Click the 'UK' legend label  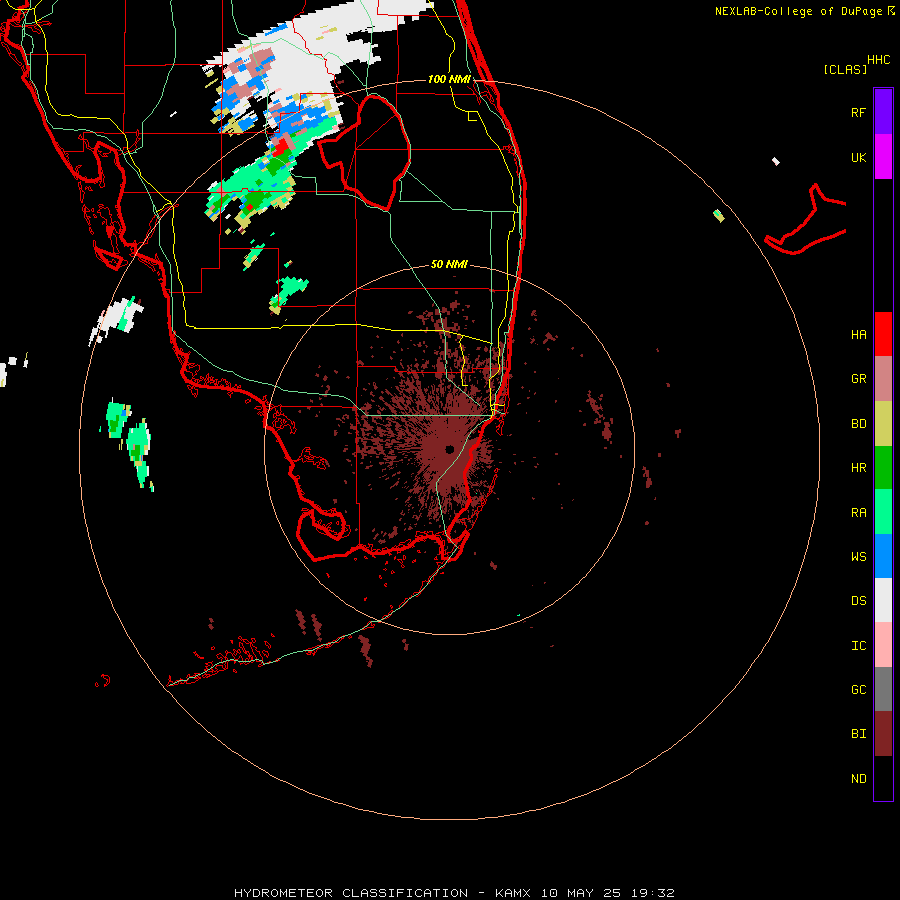click(858, 157)
